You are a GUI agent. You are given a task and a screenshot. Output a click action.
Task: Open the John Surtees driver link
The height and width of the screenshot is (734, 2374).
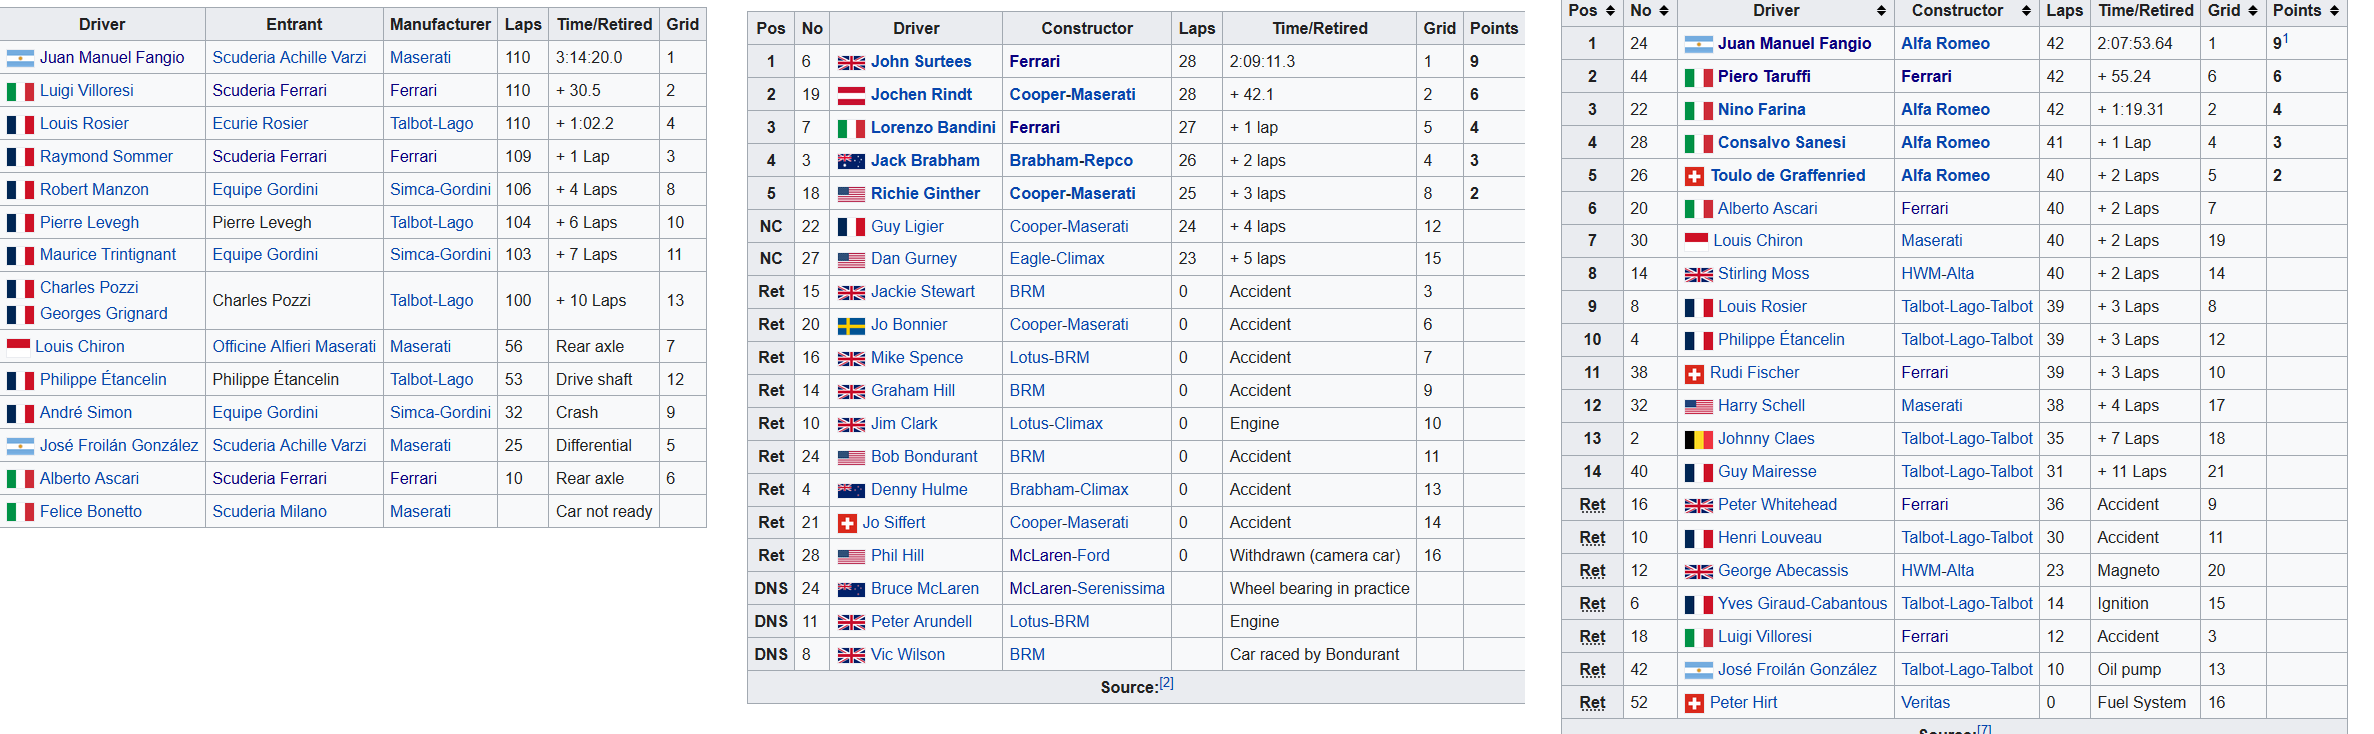[x=920, y=62]
